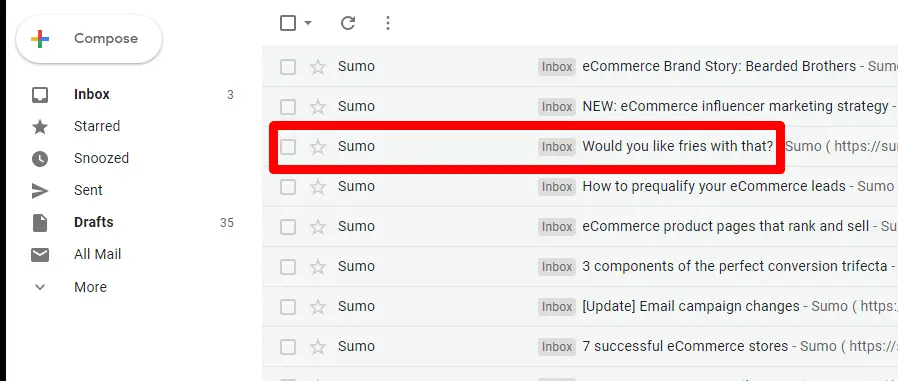Click the Sent paper-plane icon

coord(40,191)
